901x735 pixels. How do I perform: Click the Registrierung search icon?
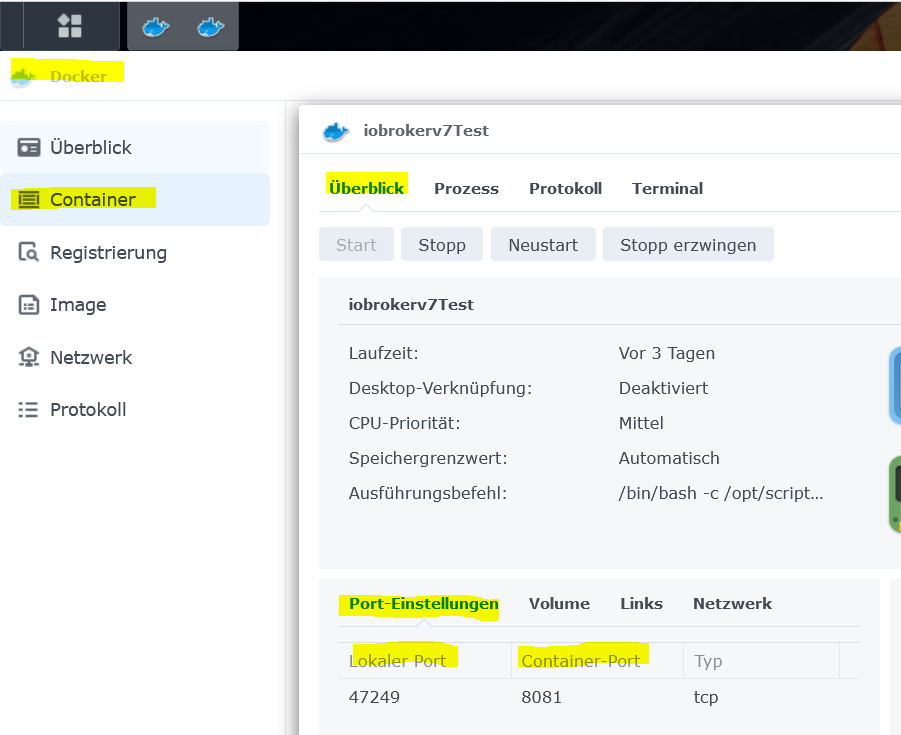pyautogui.click(x=29, y=253)
